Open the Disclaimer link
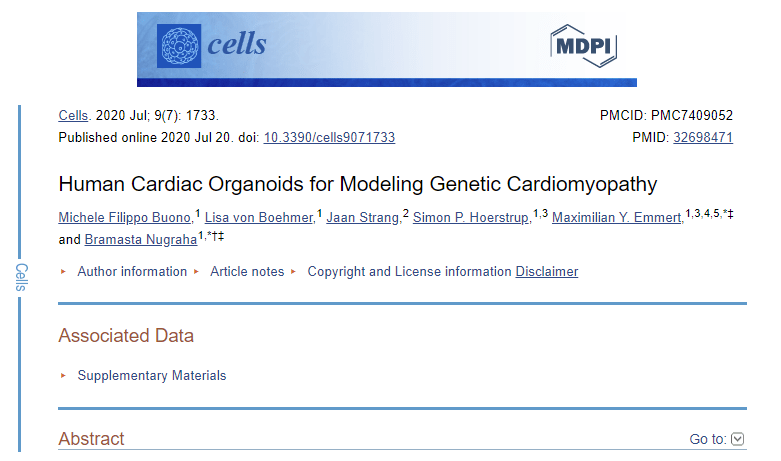This screenshot has width=781, height=461. point(547,271)
